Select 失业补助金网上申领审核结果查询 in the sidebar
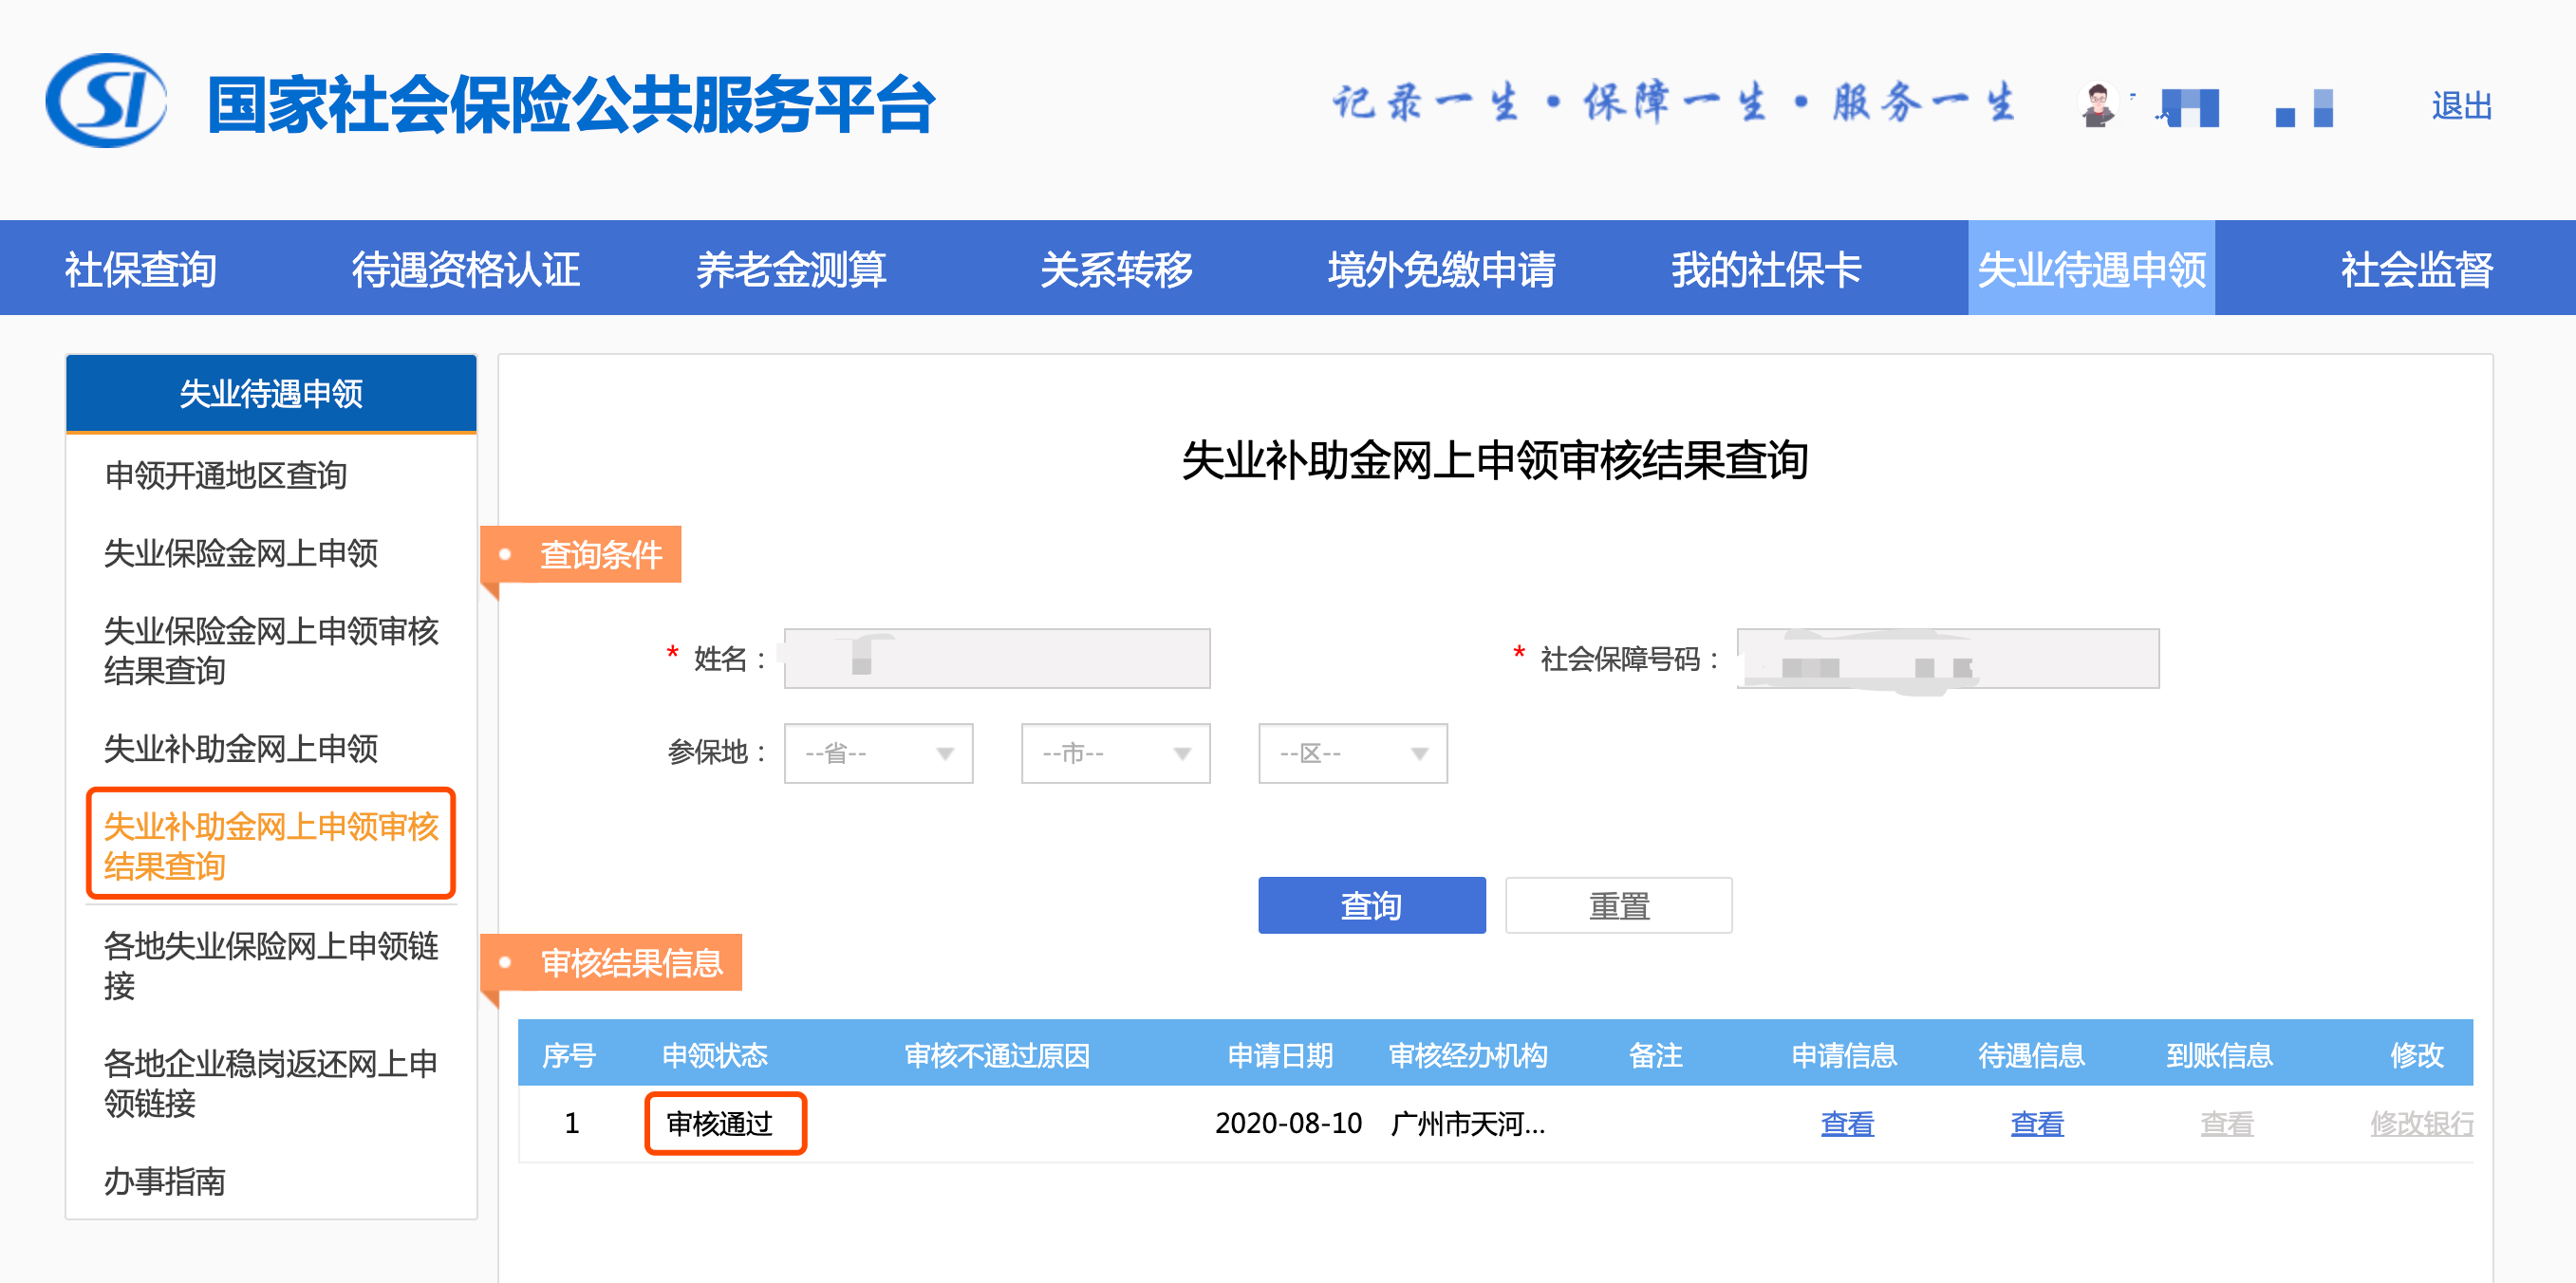Viewport: 2576px width, 1283px height. click(x=271, y=845)
